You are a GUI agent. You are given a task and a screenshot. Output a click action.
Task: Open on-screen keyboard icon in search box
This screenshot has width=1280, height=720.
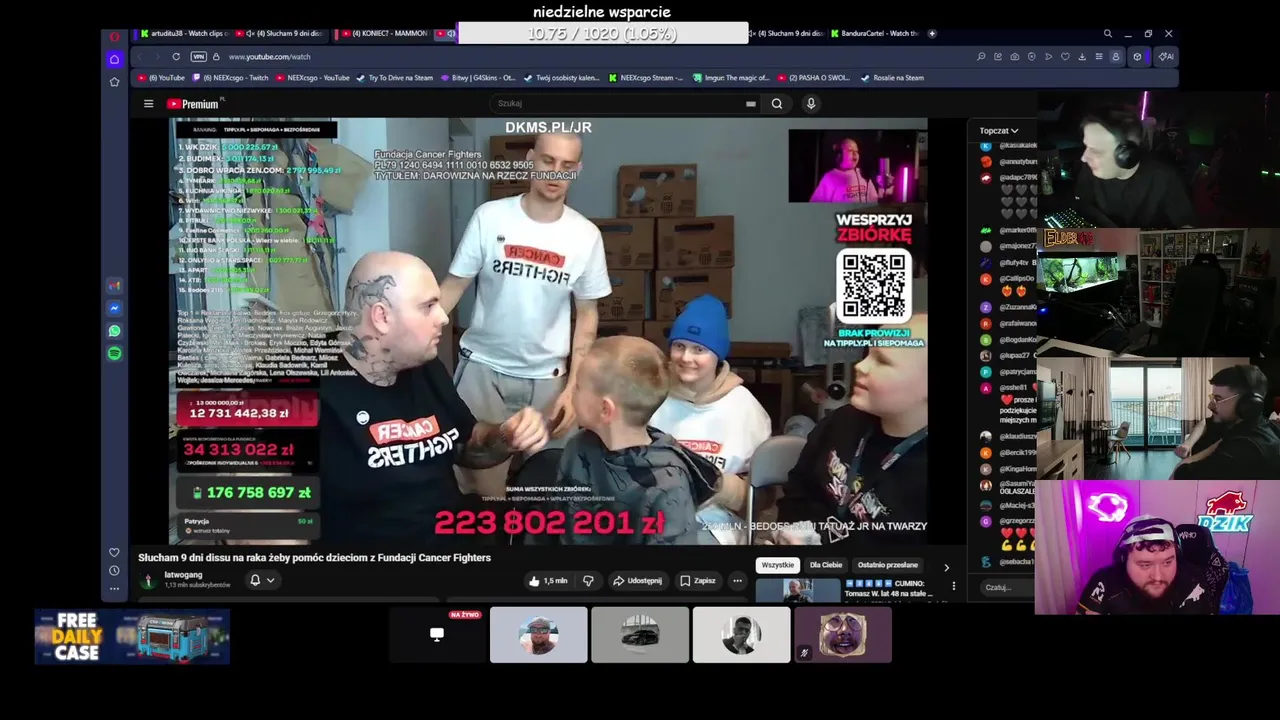(x=750, y=103)
